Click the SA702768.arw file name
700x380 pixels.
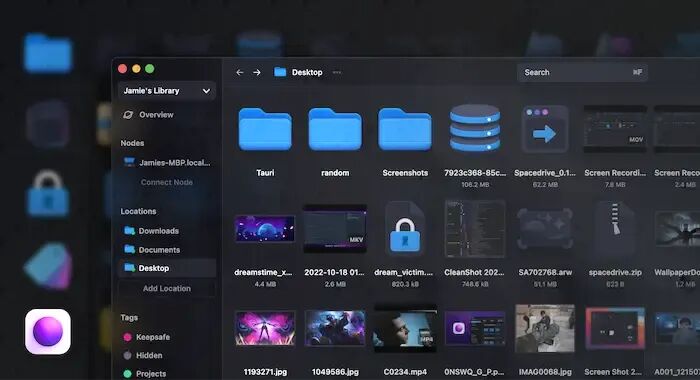click(545, 272)
